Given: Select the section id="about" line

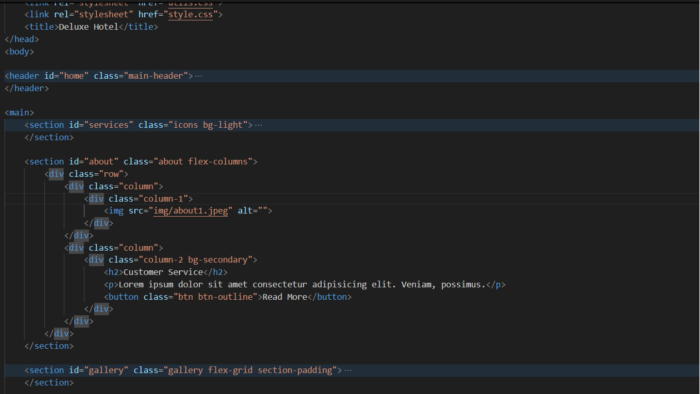Looking at the screenshot, I should pyautogui.click(x=141, y=162).
